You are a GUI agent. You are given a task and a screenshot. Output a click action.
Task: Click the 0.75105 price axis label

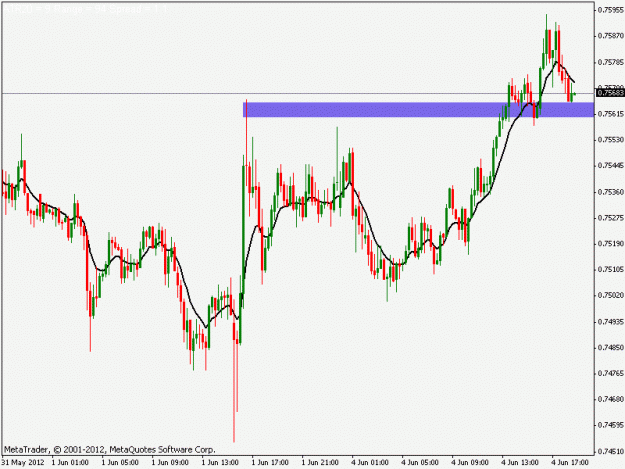click(611, 270)
